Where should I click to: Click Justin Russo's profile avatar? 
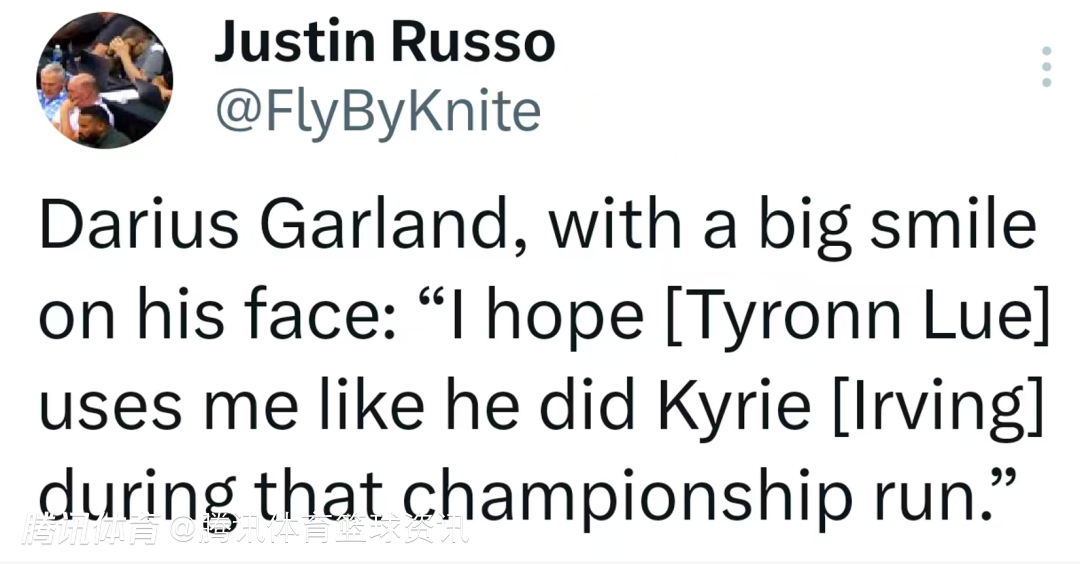105,81
